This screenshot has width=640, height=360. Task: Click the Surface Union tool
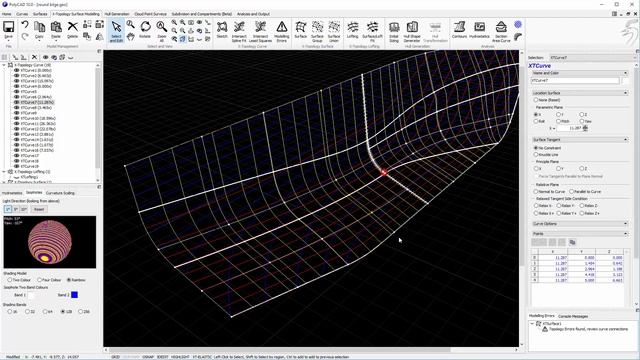(x=334, y=27)
